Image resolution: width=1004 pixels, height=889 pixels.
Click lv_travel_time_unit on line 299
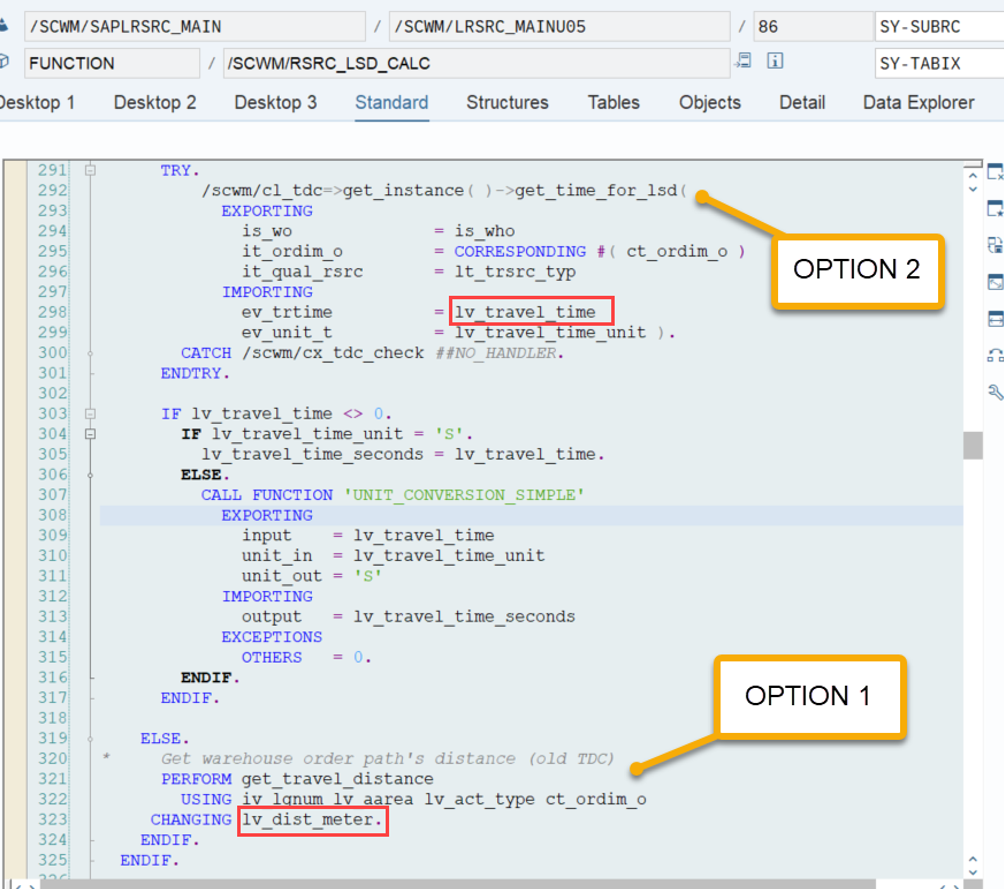[x=550, y=333]
